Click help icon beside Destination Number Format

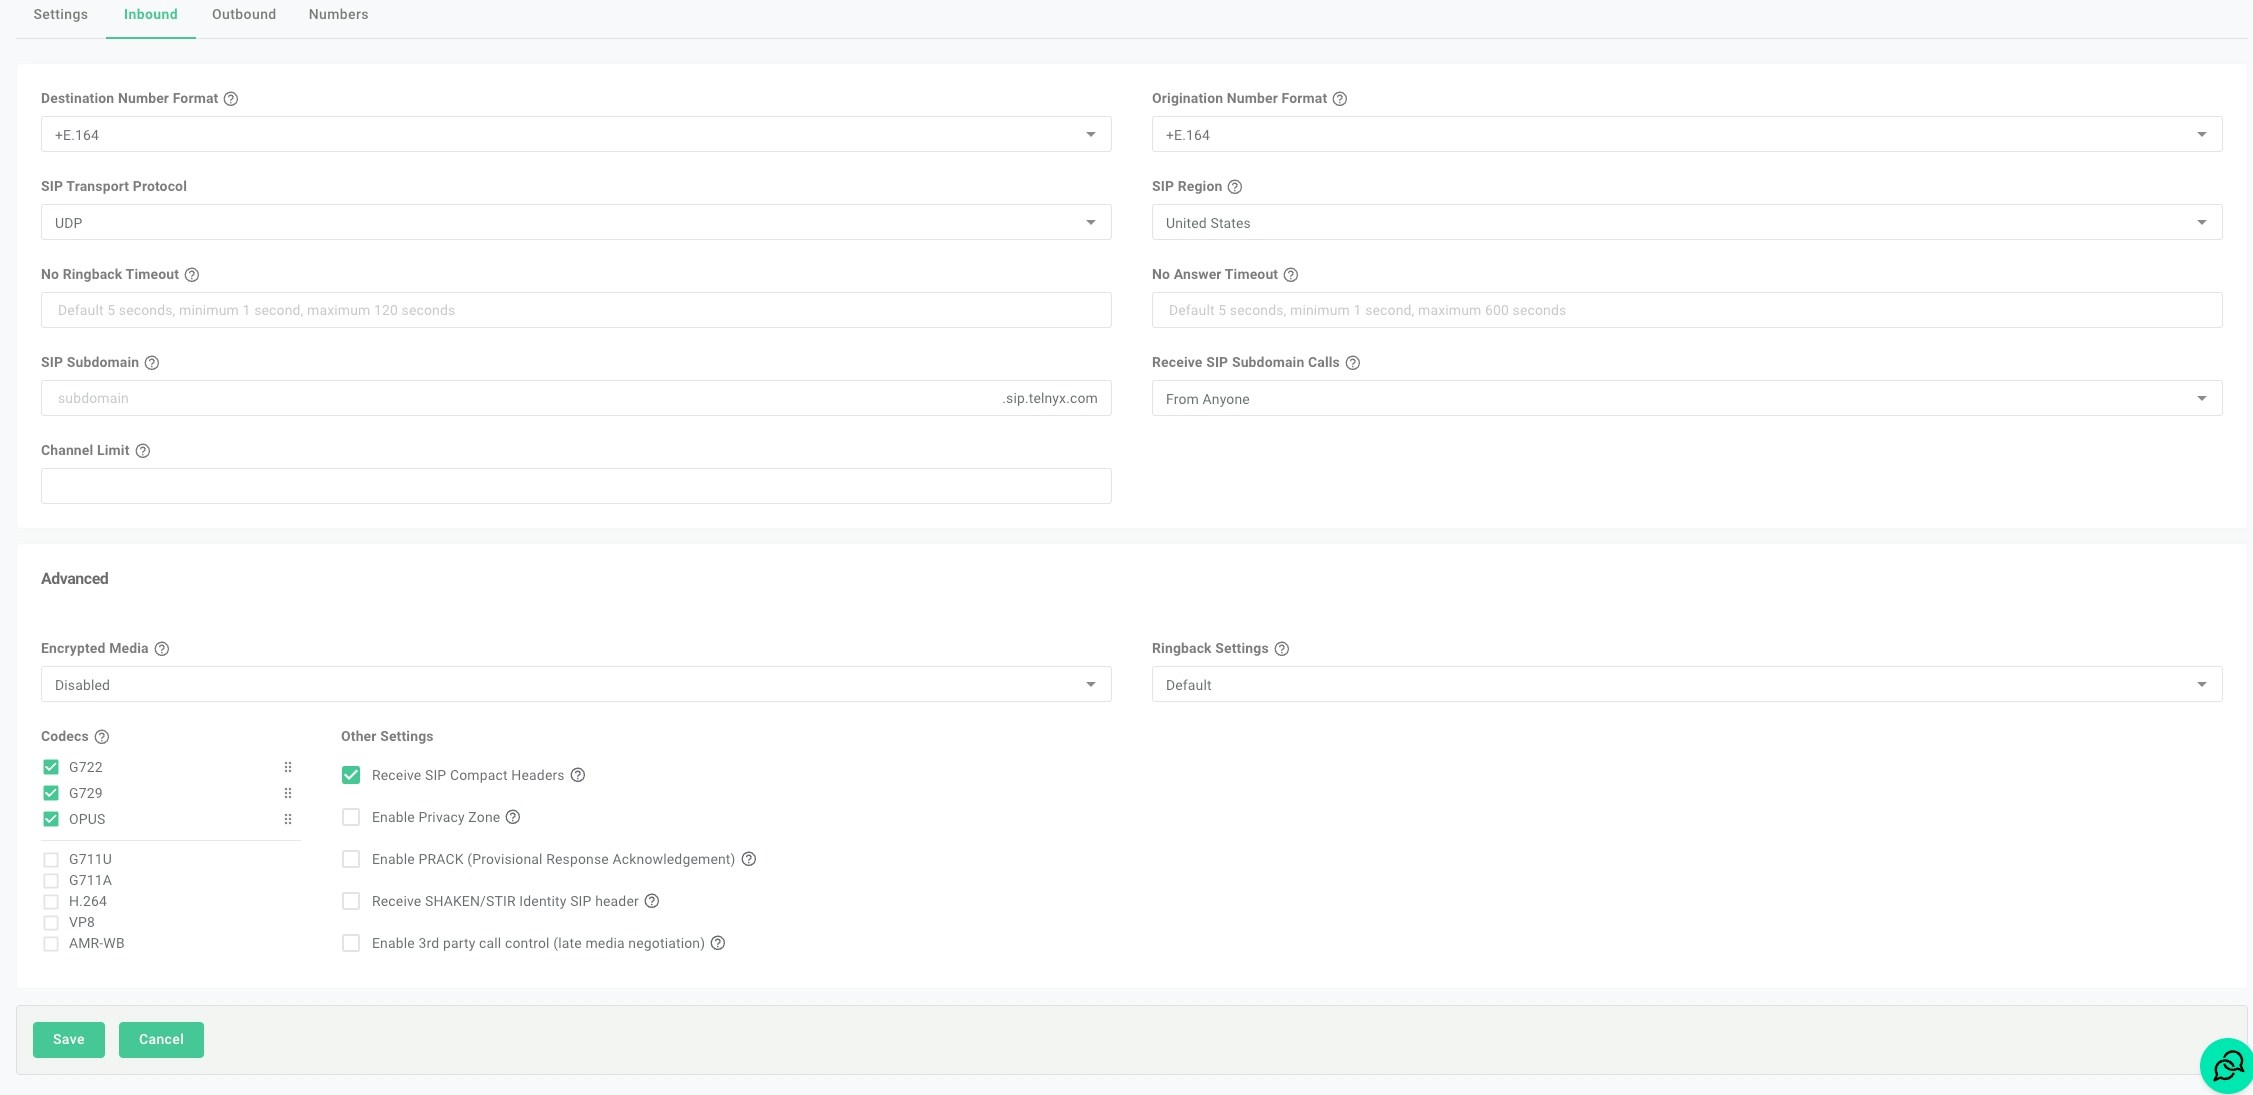pos(231,99)
